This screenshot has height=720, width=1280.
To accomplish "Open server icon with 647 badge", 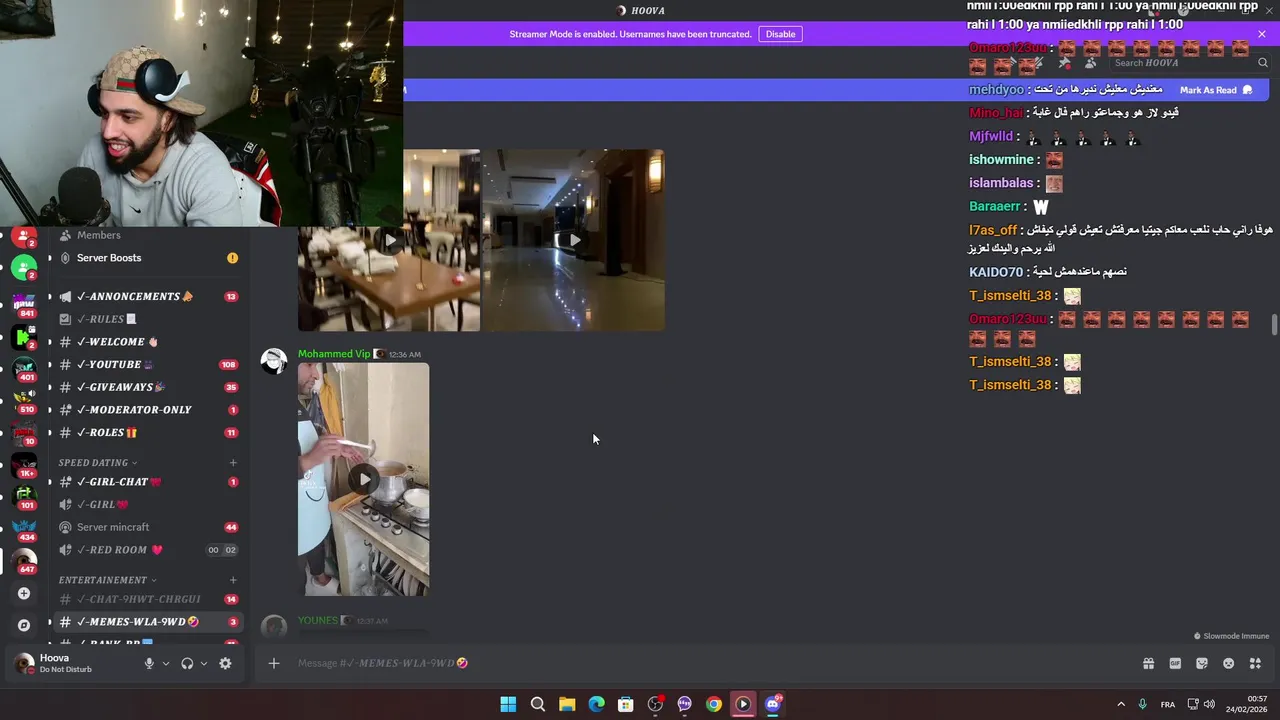I will click(x=24, y=561).
